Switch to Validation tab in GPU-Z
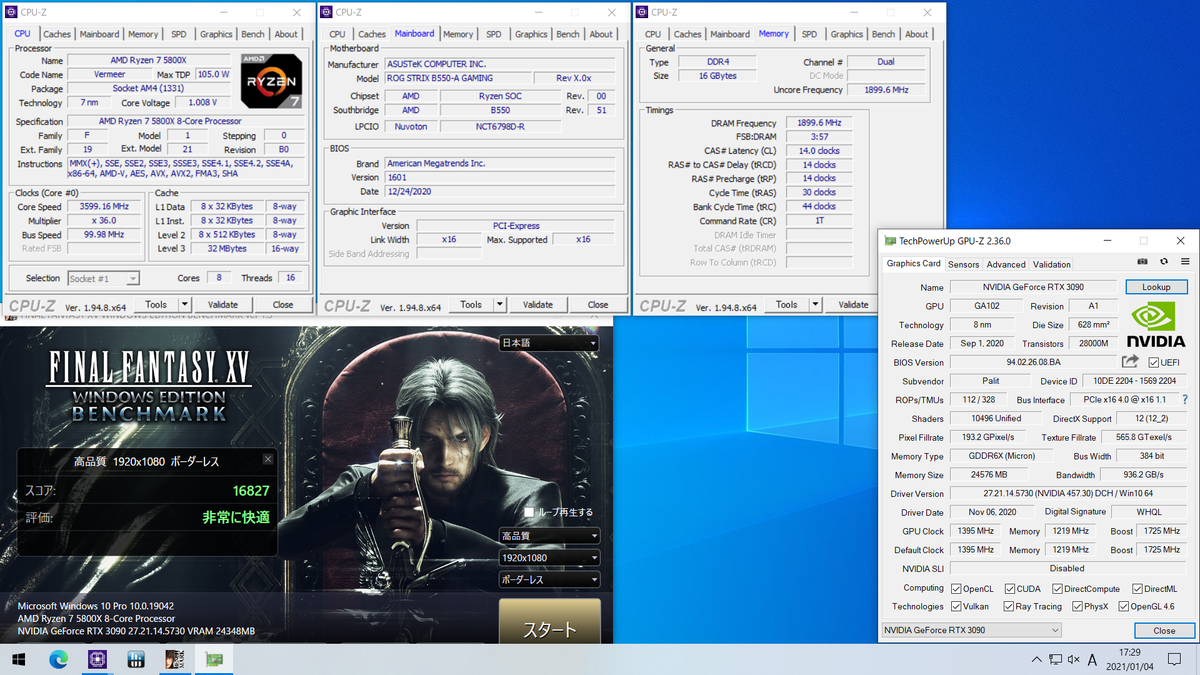Image resolution: width=1200 pixels, height=675 pixels. (1051, 264)
